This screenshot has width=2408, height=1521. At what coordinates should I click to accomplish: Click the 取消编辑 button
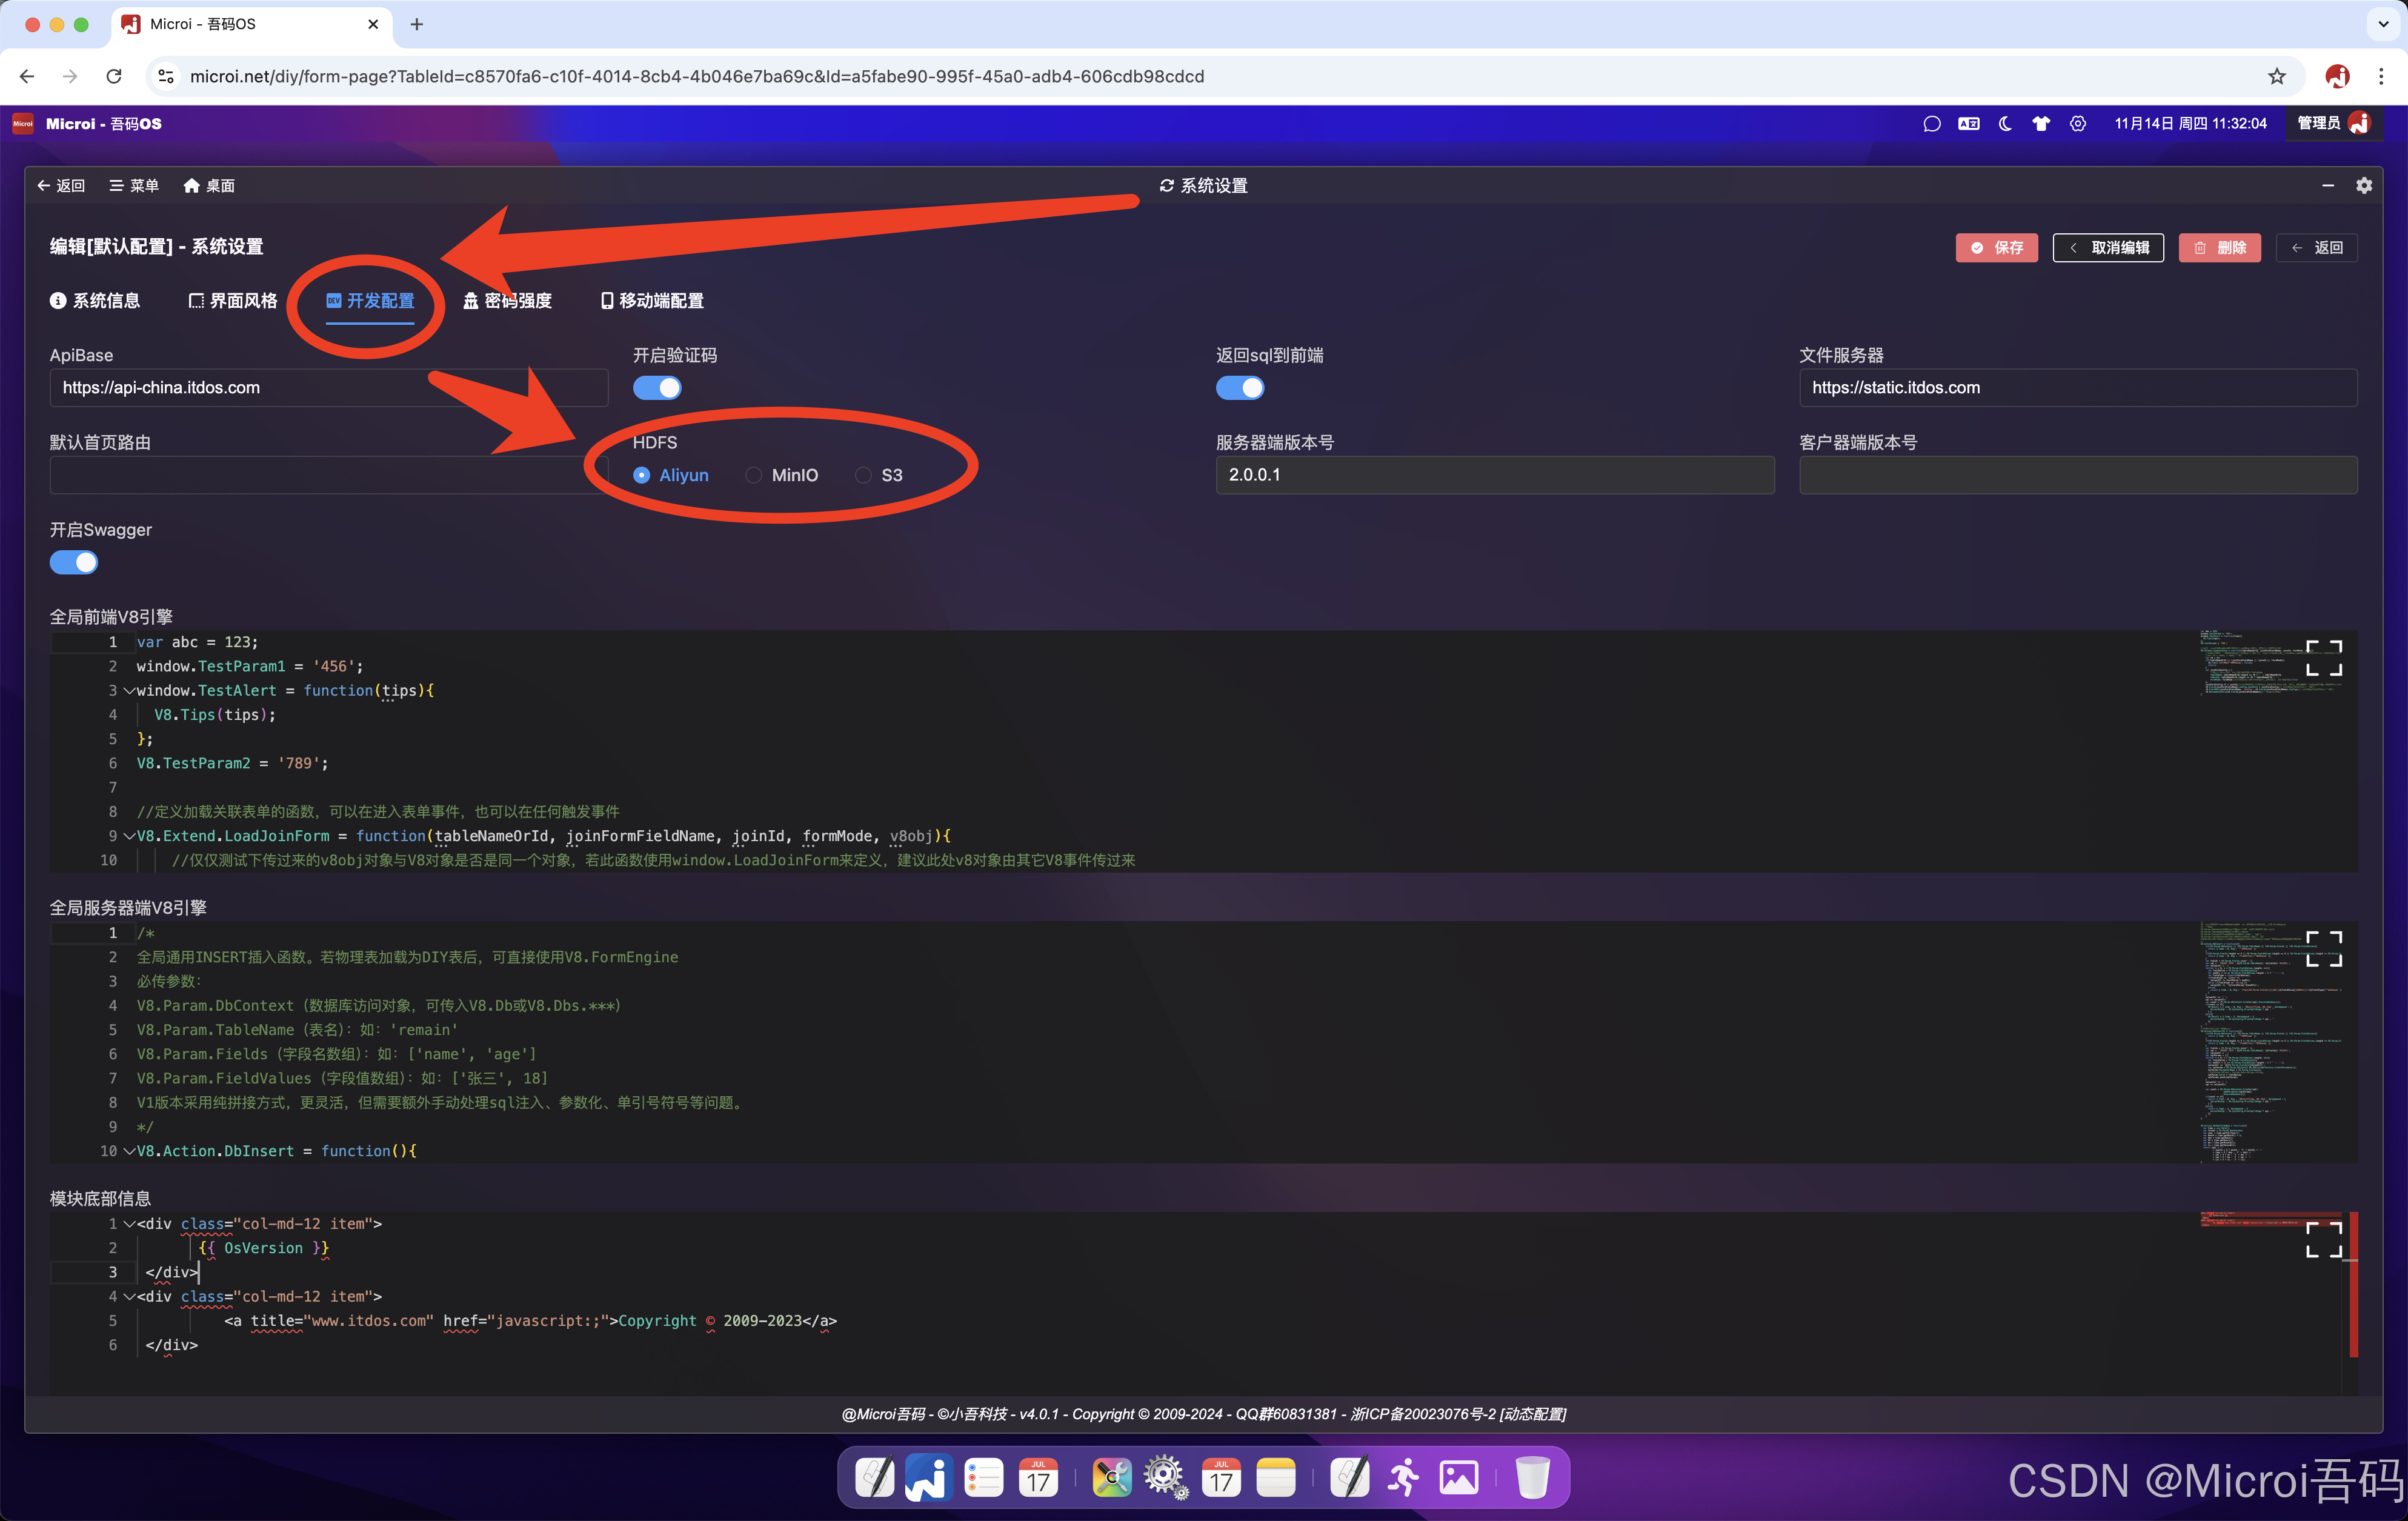pos(2107,247)
